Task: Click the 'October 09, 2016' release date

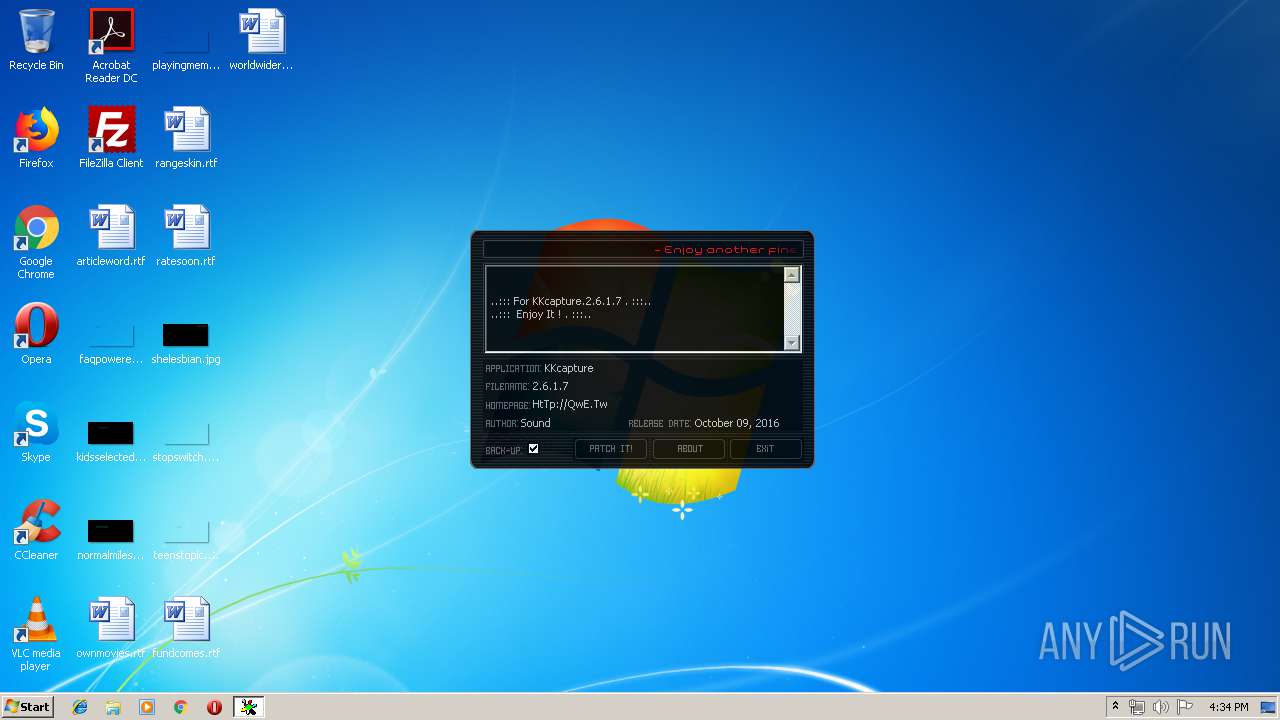Action: 737,423
